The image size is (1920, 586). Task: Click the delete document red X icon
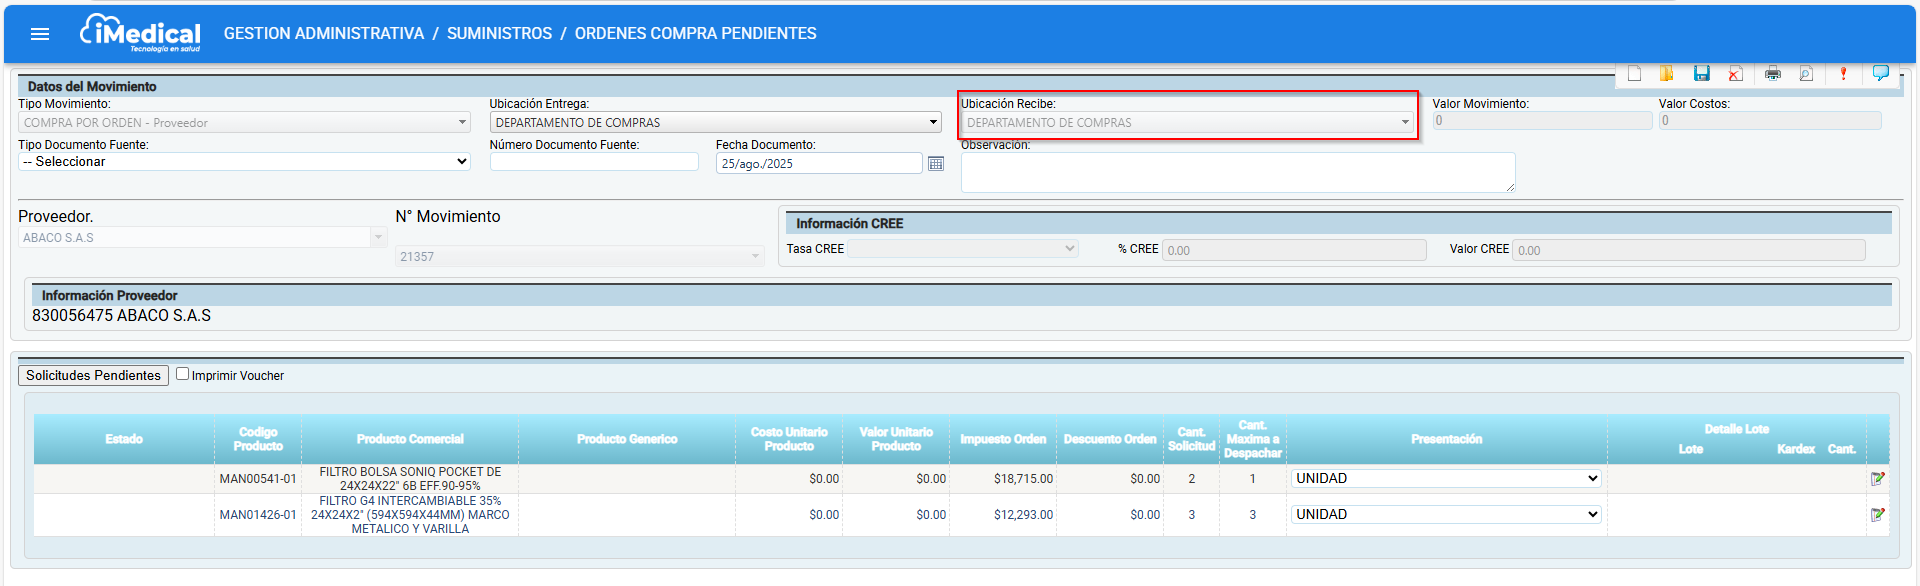point(1735,73)
